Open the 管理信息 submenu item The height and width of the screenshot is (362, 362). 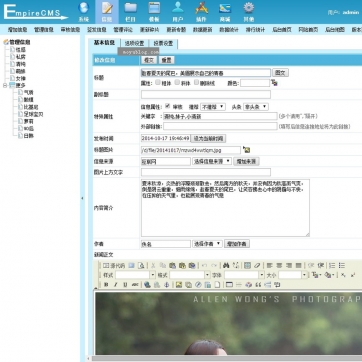click(44, 30)
